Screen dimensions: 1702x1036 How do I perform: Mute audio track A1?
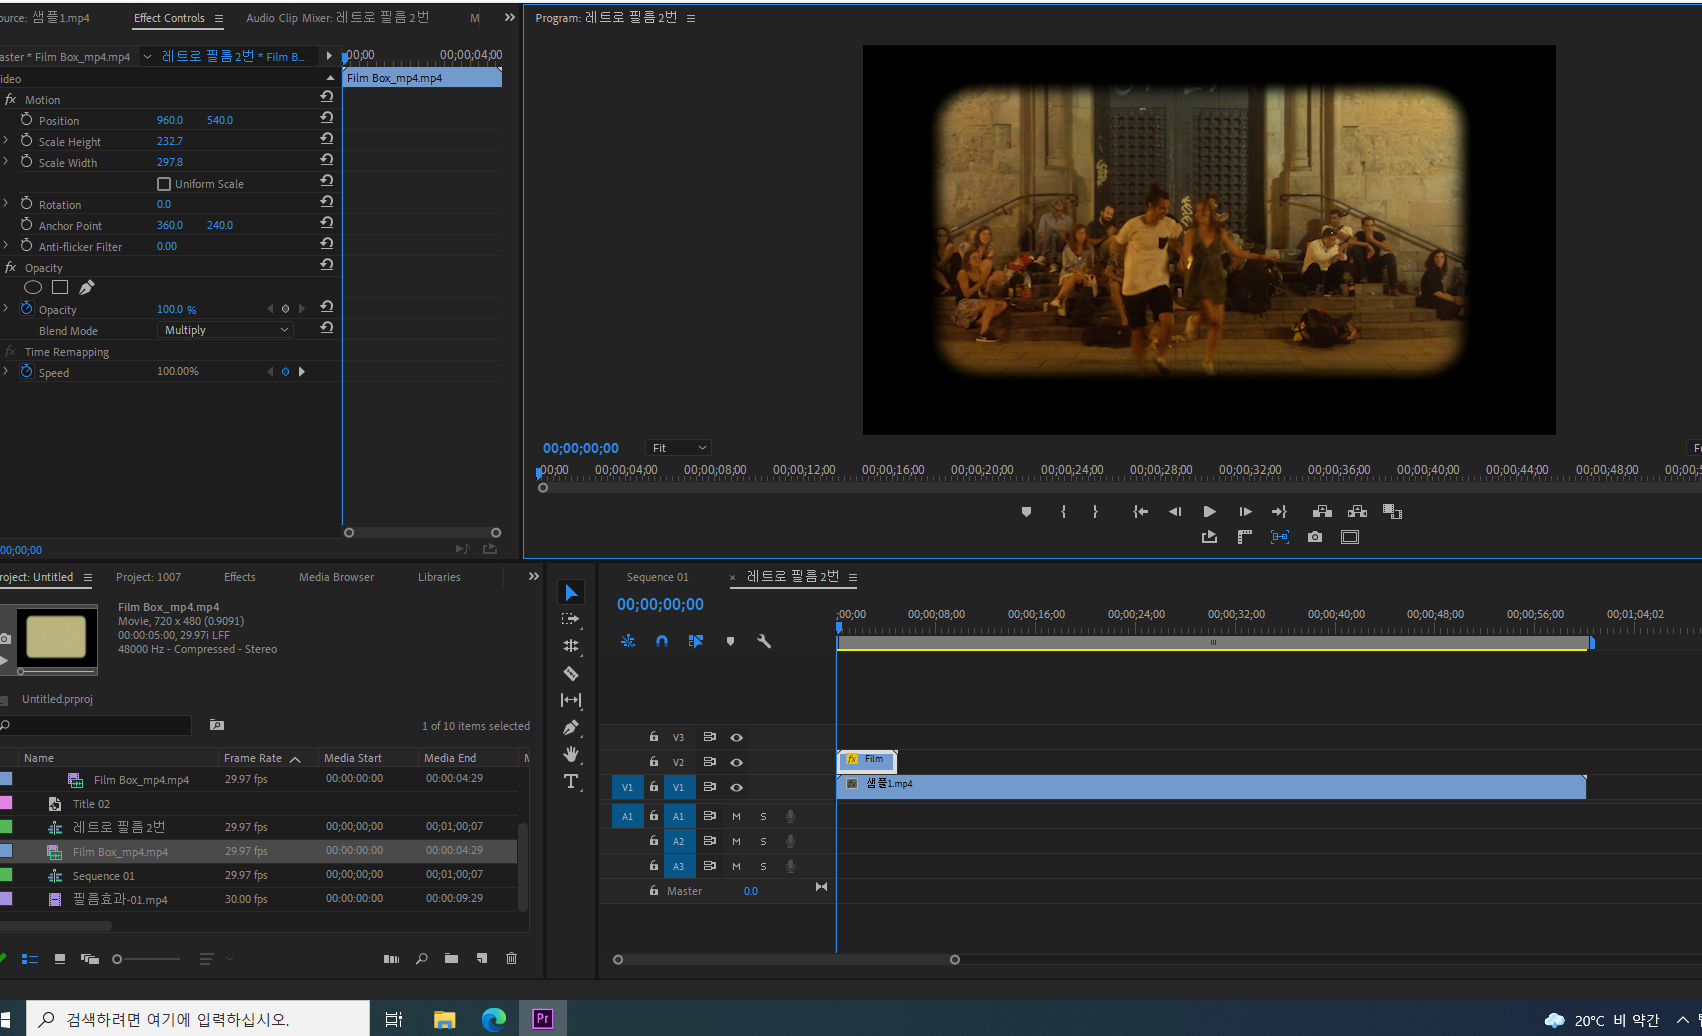(737, 816)
